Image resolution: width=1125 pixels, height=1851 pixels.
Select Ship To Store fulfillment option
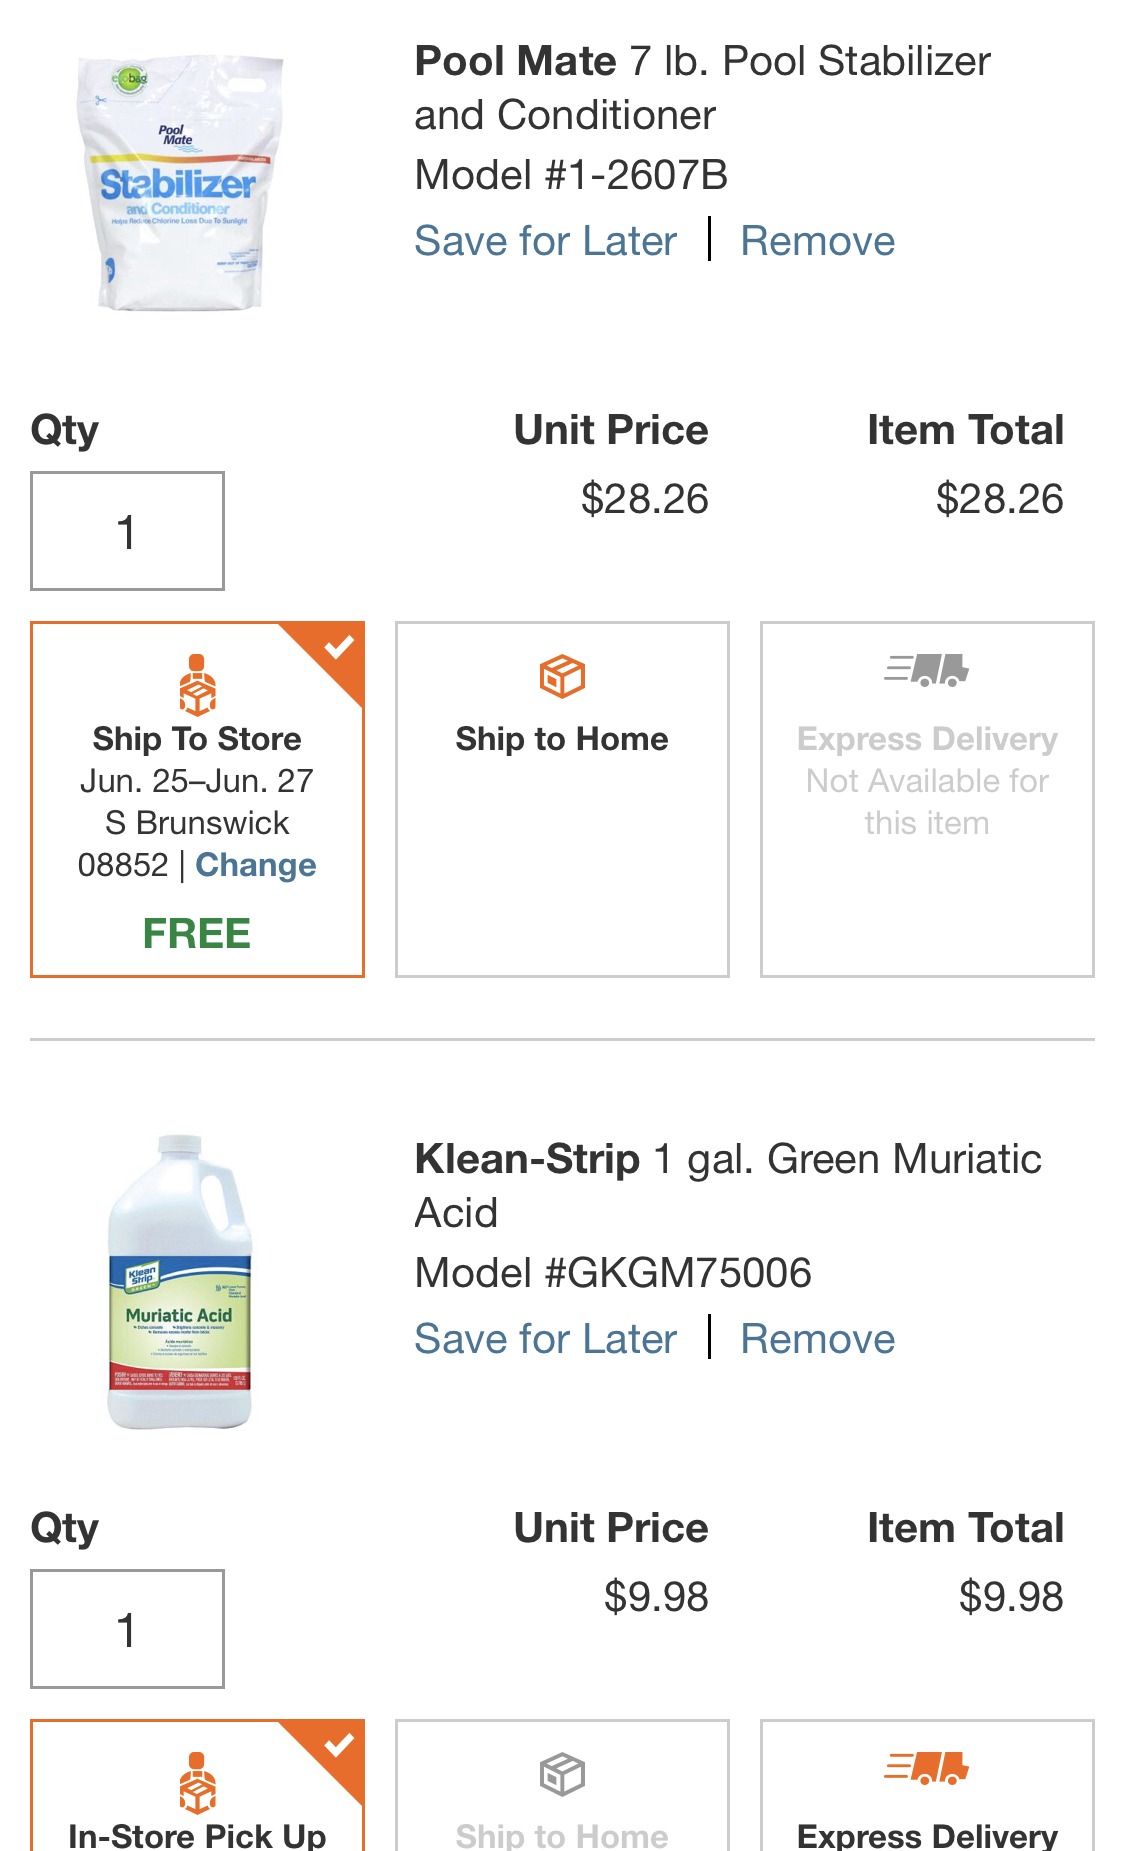(197, 799)
